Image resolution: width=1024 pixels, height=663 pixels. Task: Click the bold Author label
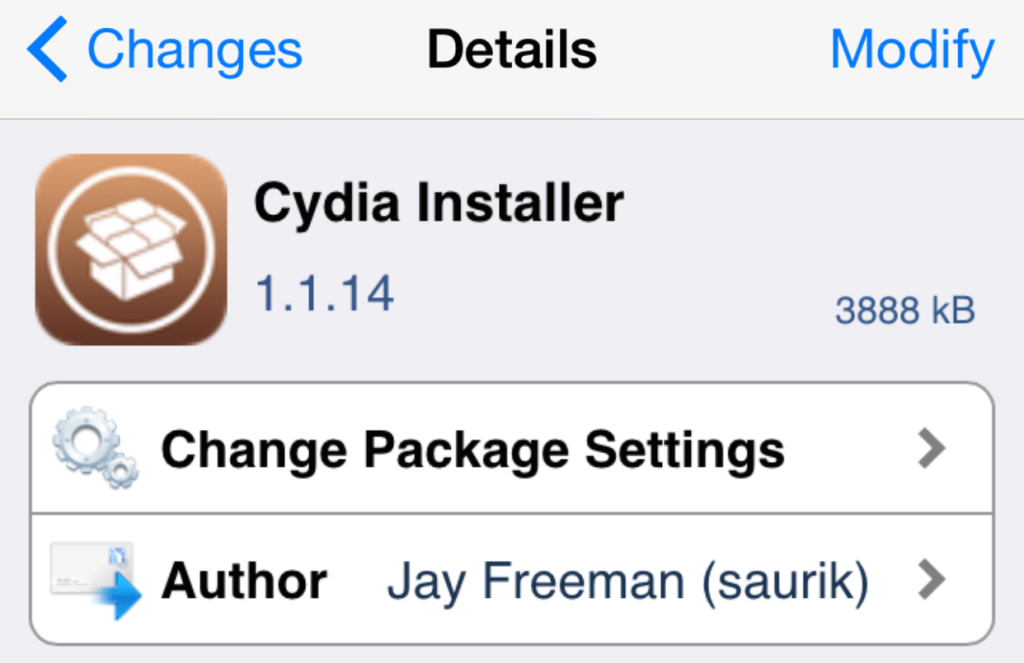click(244, 581)
